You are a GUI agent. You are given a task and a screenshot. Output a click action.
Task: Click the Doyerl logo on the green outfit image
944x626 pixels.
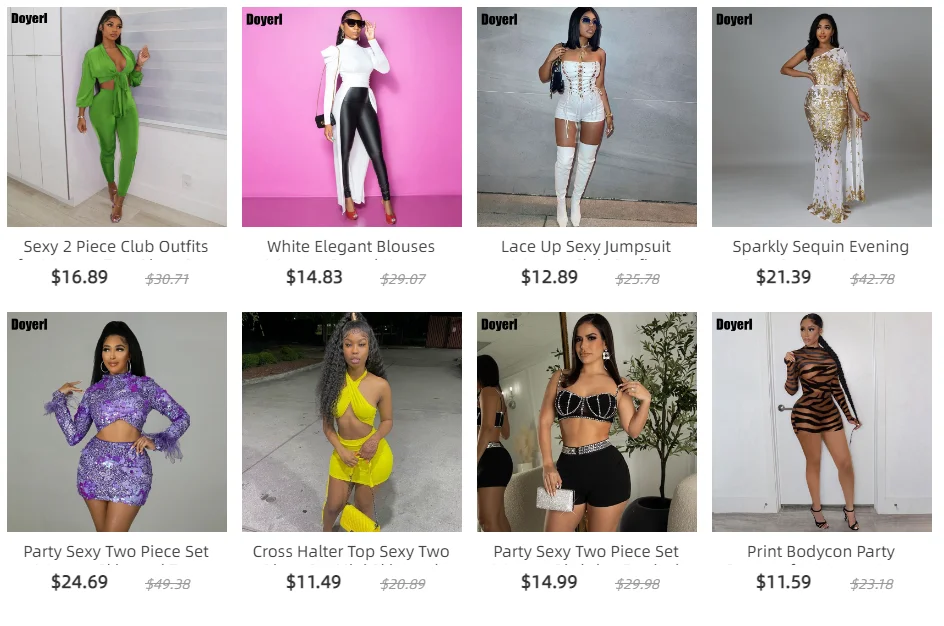click(29, 18)
